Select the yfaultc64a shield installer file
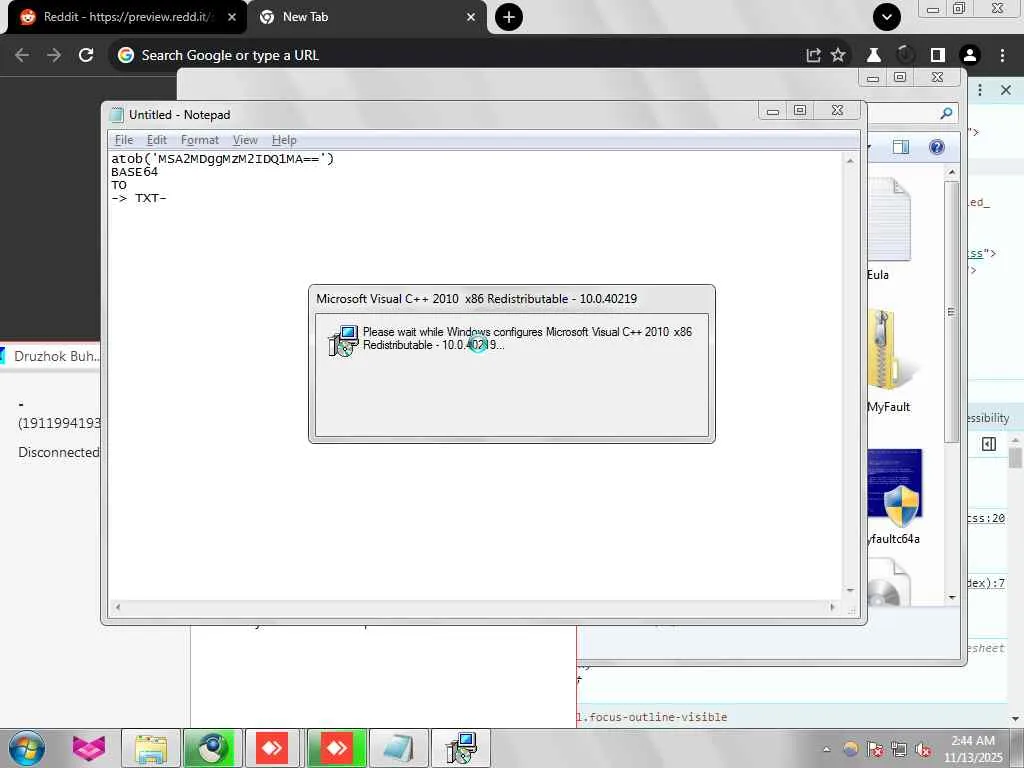1024x768 pixels. 893,496
